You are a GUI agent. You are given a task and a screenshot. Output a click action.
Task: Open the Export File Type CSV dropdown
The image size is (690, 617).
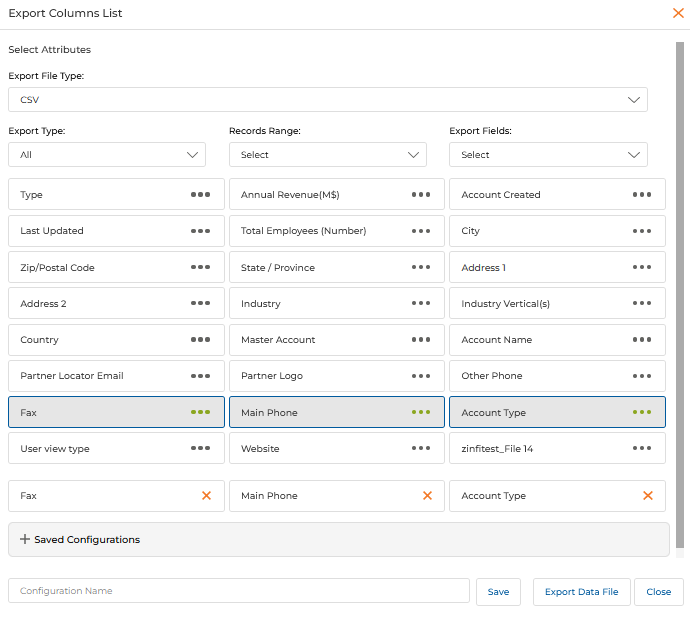click(x=328, y=99)
